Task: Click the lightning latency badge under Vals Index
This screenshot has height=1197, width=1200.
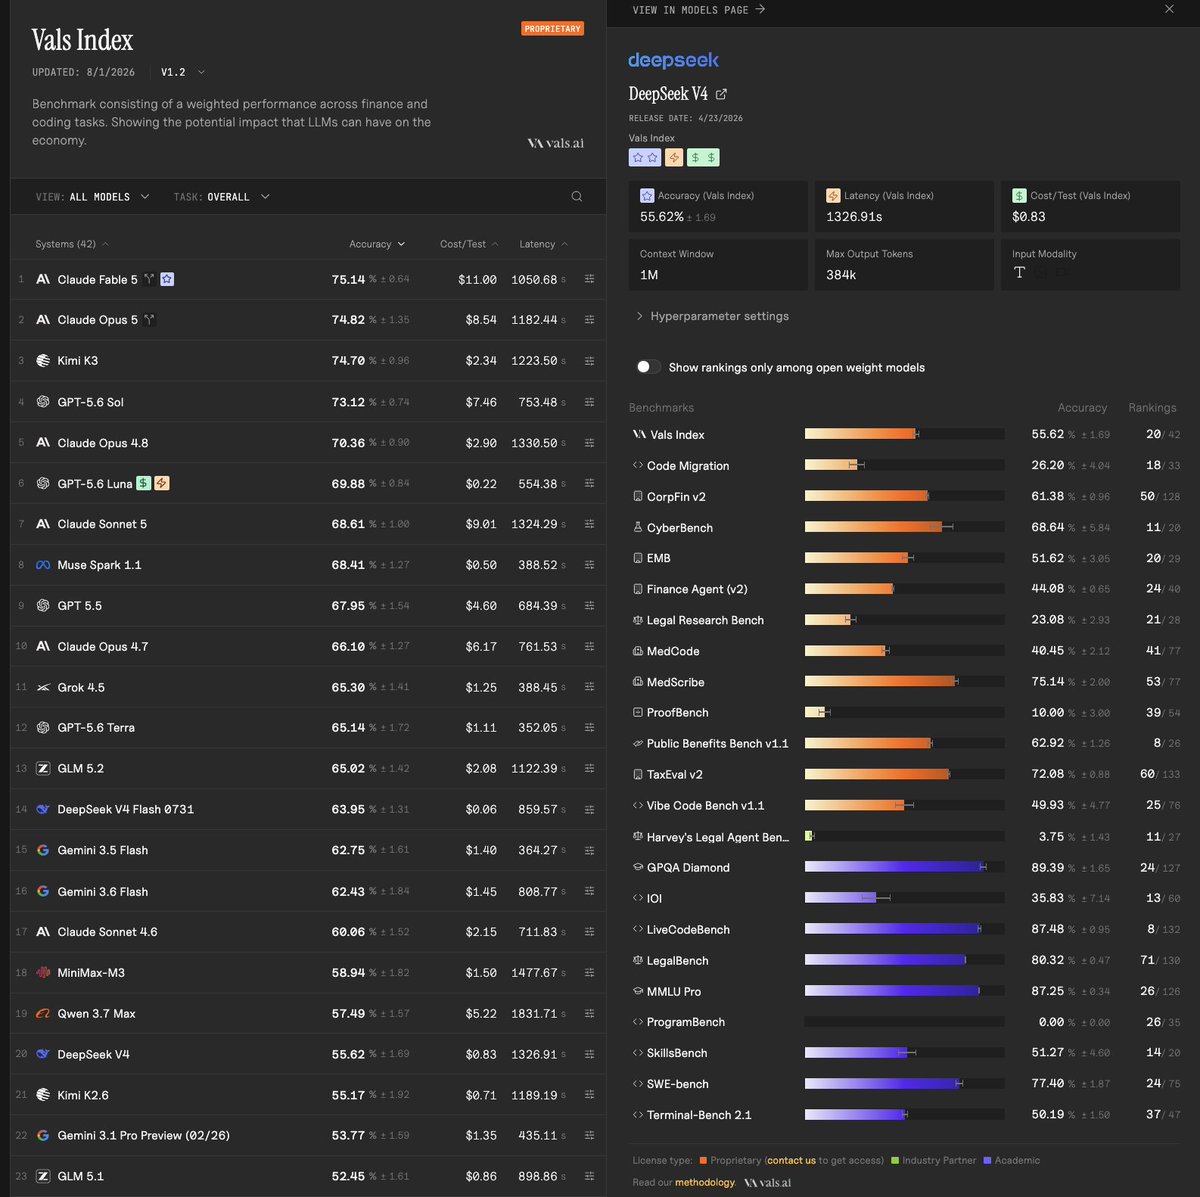Action: tap(674, 158)
